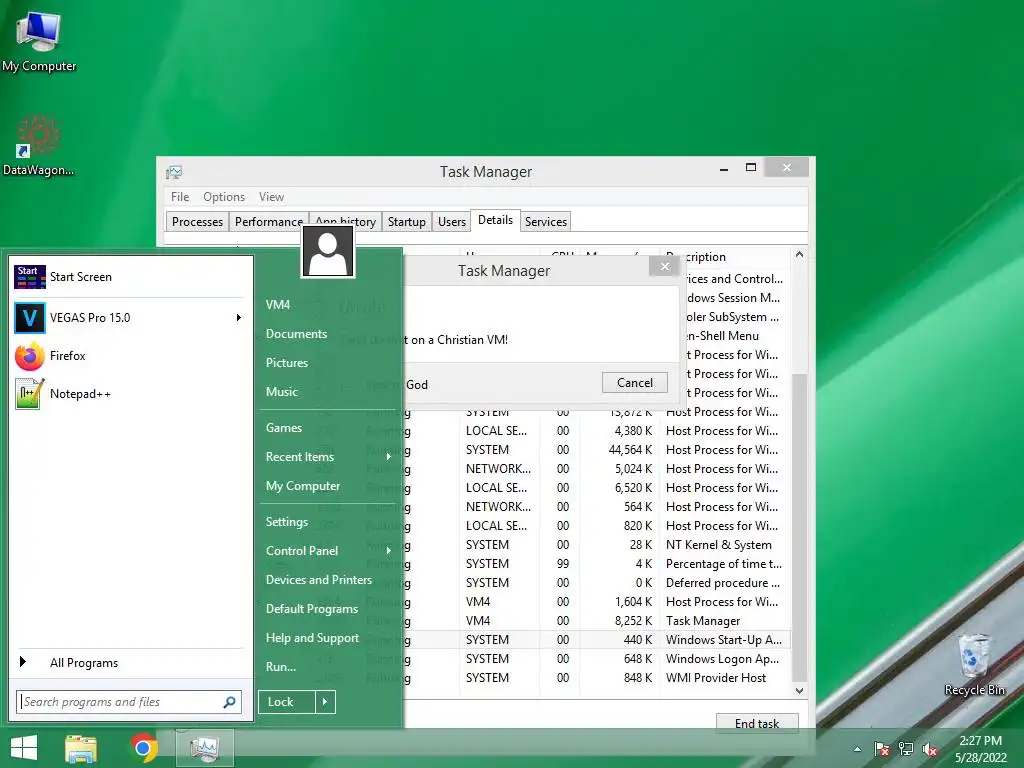Switch to the Users tab
This screenshot has height=768, width=1024.
(x=451, y=221)
